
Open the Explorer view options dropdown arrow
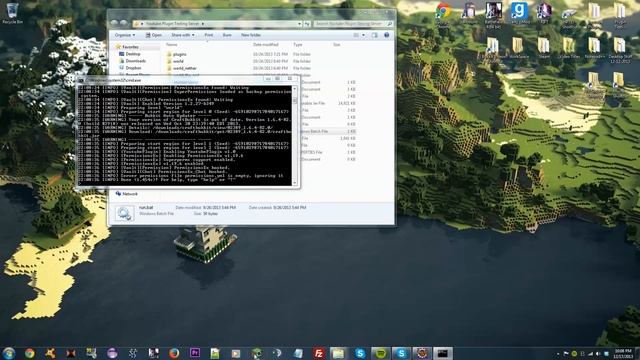pos(363,35)
